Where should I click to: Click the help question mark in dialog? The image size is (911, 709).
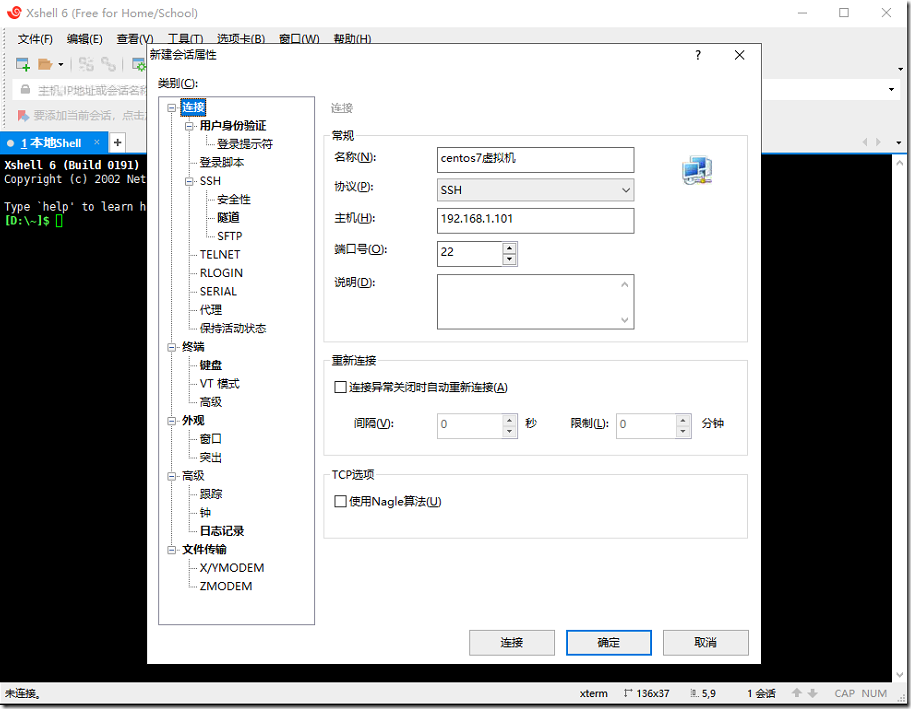pyautogui.click(x=698, y=55)
